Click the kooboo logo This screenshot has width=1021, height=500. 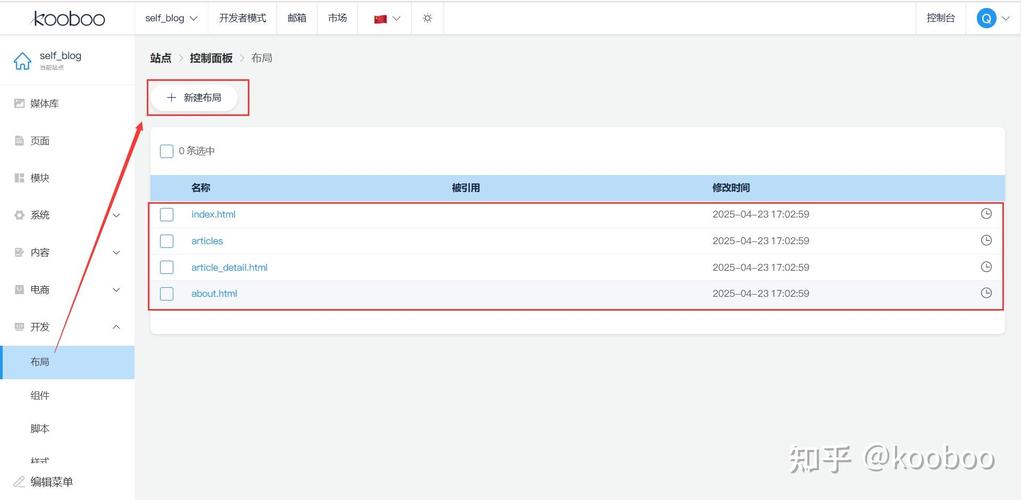[67, 19]
